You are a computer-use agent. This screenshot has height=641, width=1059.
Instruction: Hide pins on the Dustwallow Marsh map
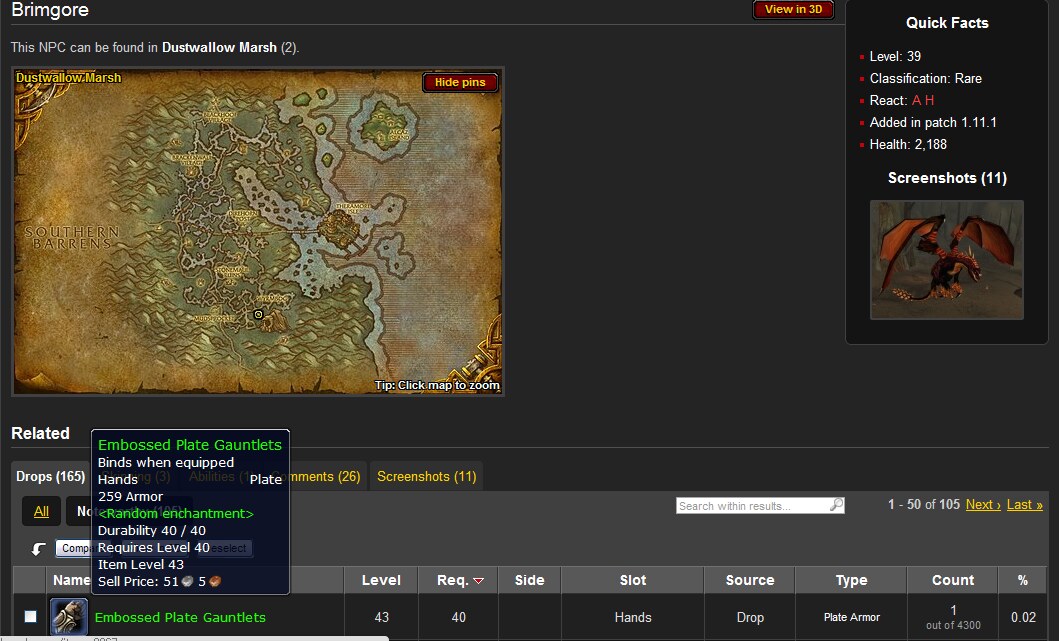[460, 83]
